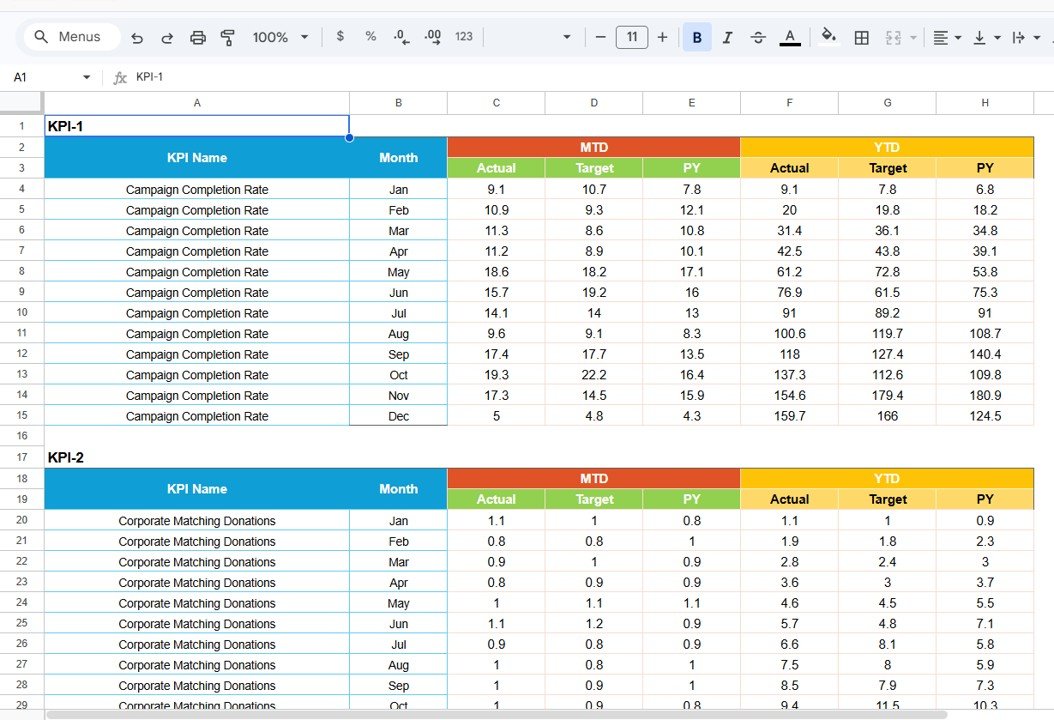Decrease decimal places
This screenshot has height=720, width=1054.
[x=401, y=37]
